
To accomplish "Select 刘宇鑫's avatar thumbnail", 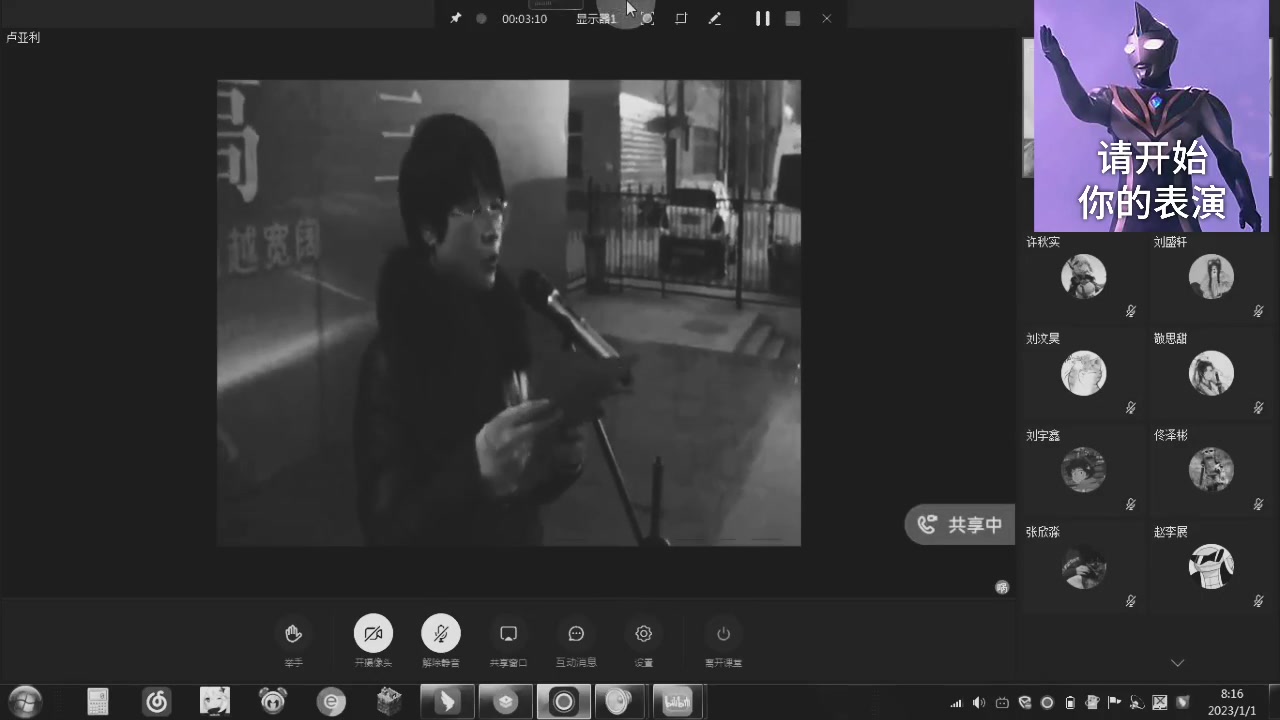I will tap(1083, 469).
